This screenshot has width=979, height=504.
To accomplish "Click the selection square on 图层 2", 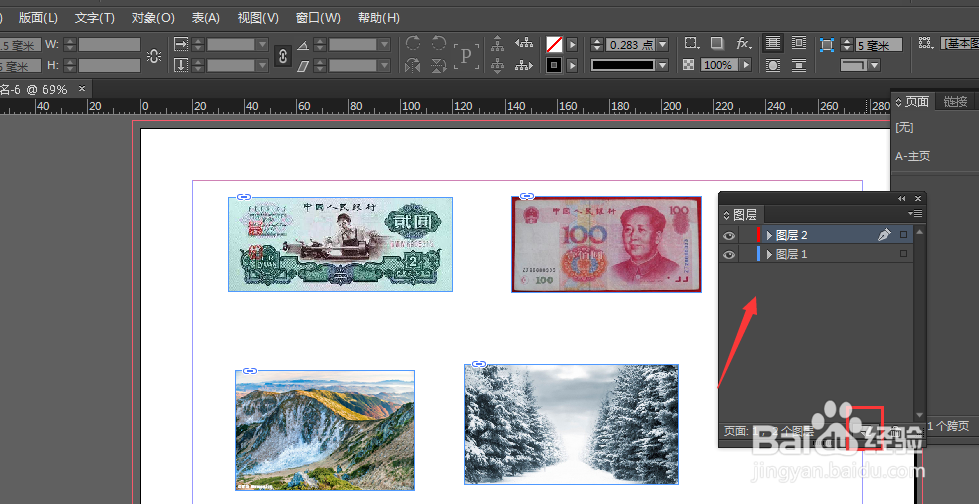I will (903, 235).
